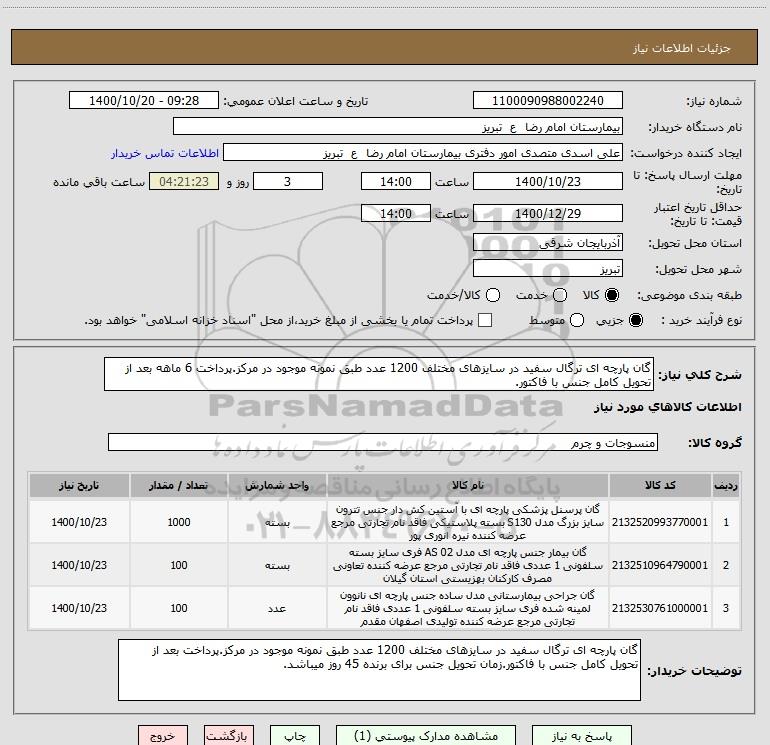Click need date 1400/10/23 in row 1
Viewport: 770px width, 745px height.
point(79,522)
